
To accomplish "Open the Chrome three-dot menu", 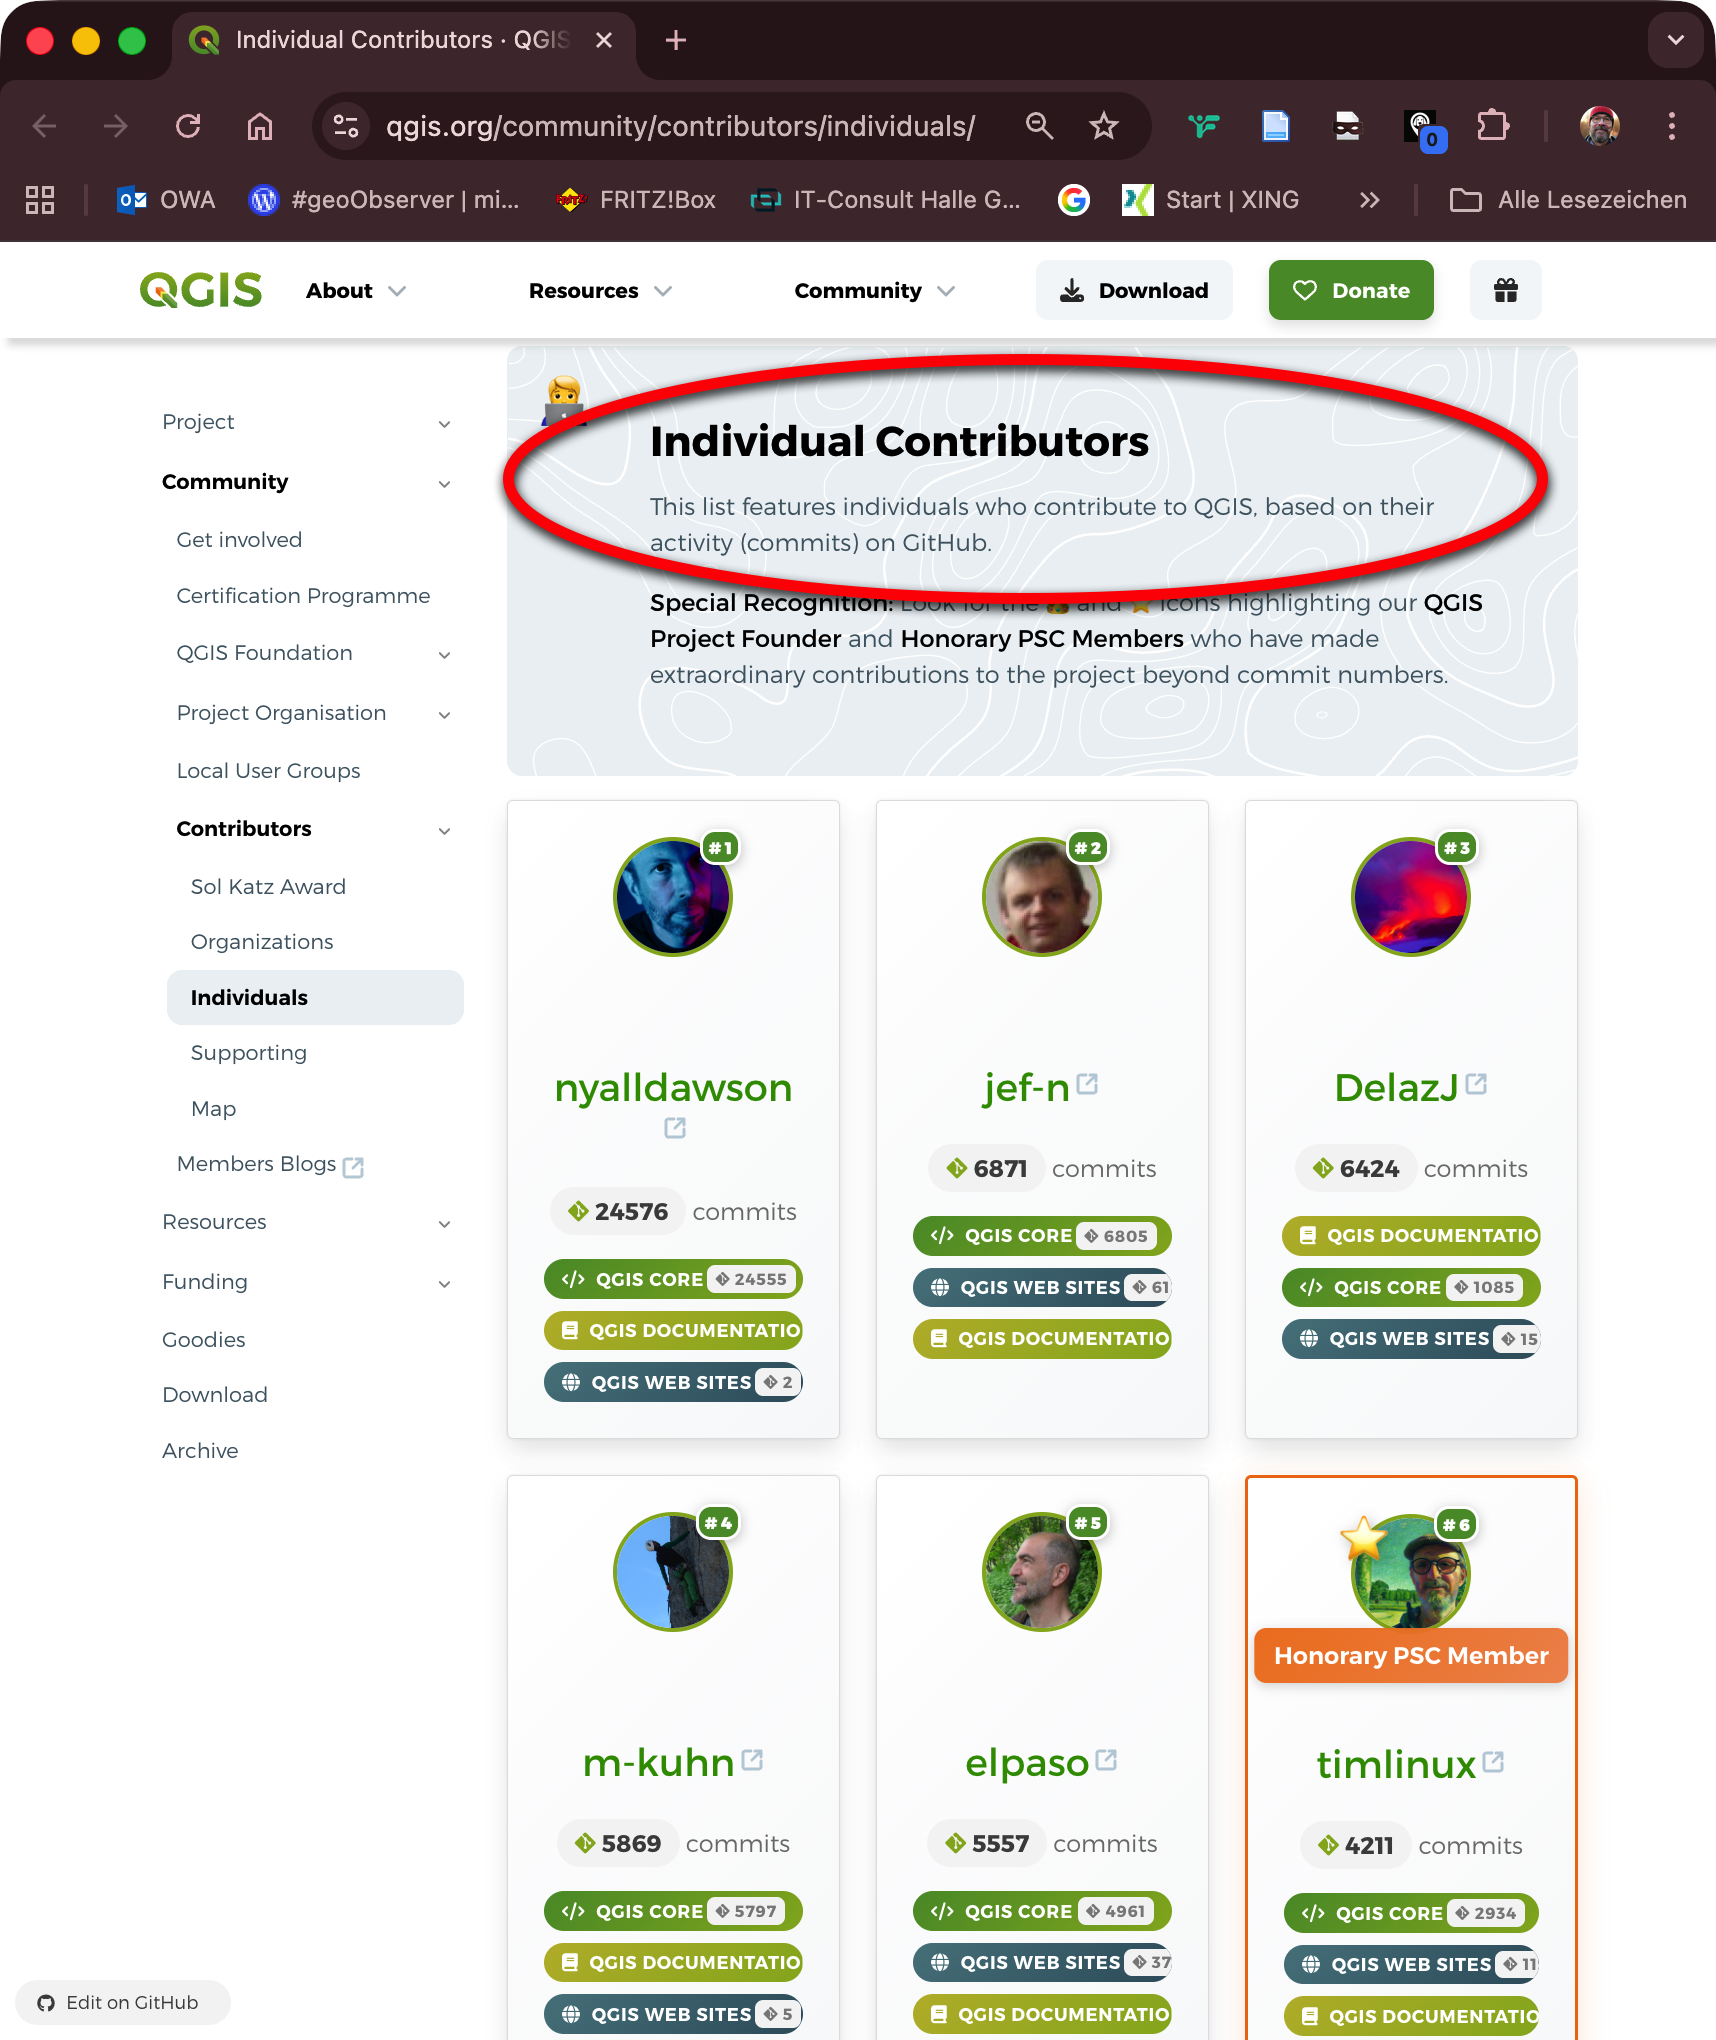I will (x=1671, y=126).
